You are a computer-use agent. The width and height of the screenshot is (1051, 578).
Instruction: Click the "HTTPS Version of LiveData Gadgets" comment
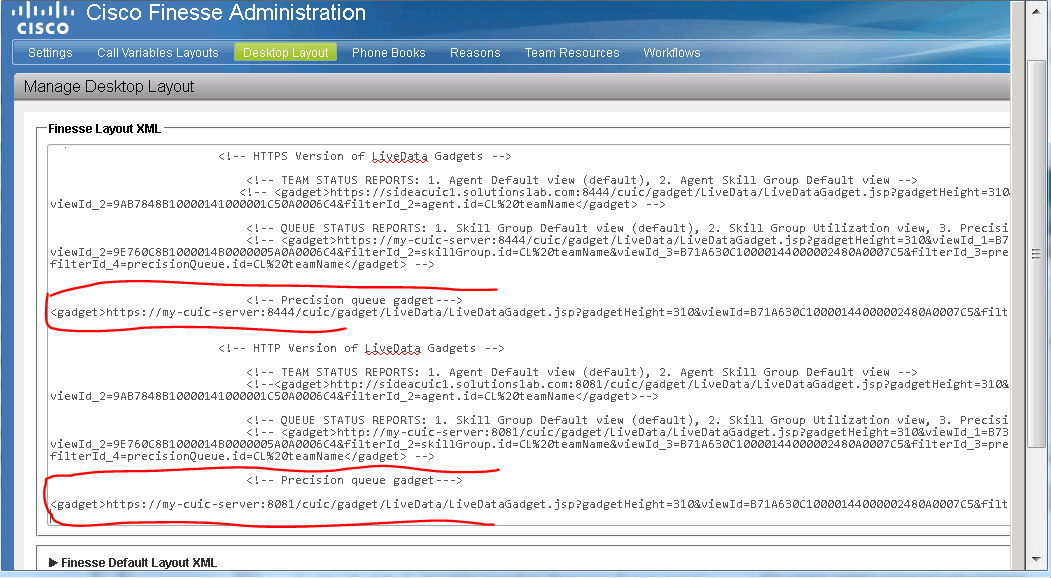(x=365, y=156)
